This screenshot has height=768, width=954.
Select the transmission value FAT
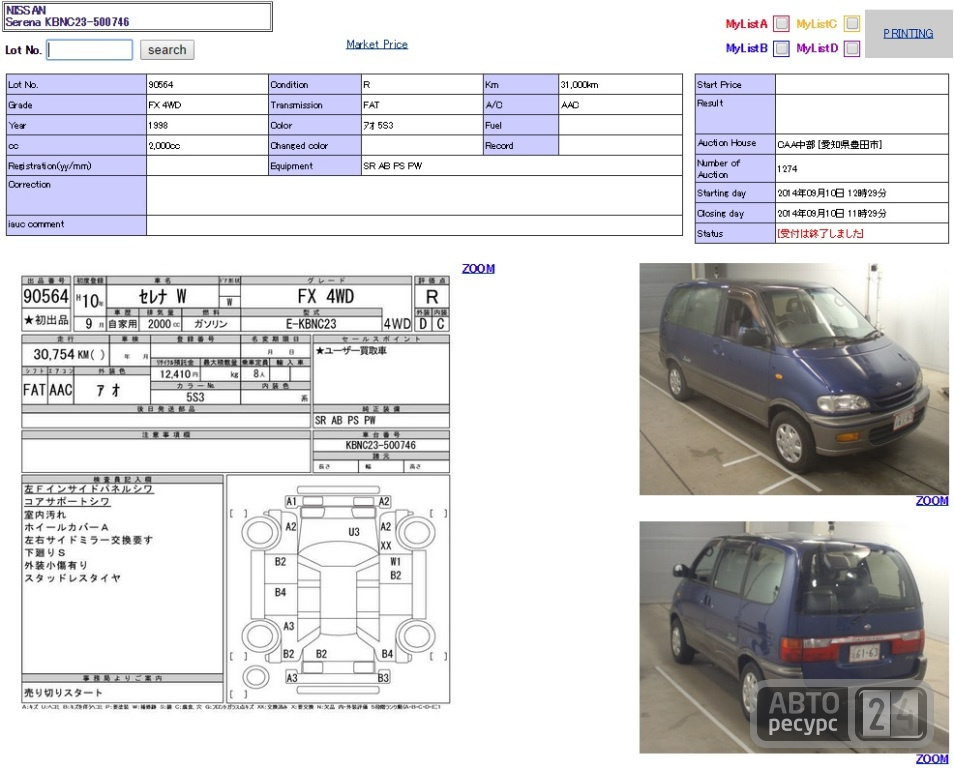point(371,105)
